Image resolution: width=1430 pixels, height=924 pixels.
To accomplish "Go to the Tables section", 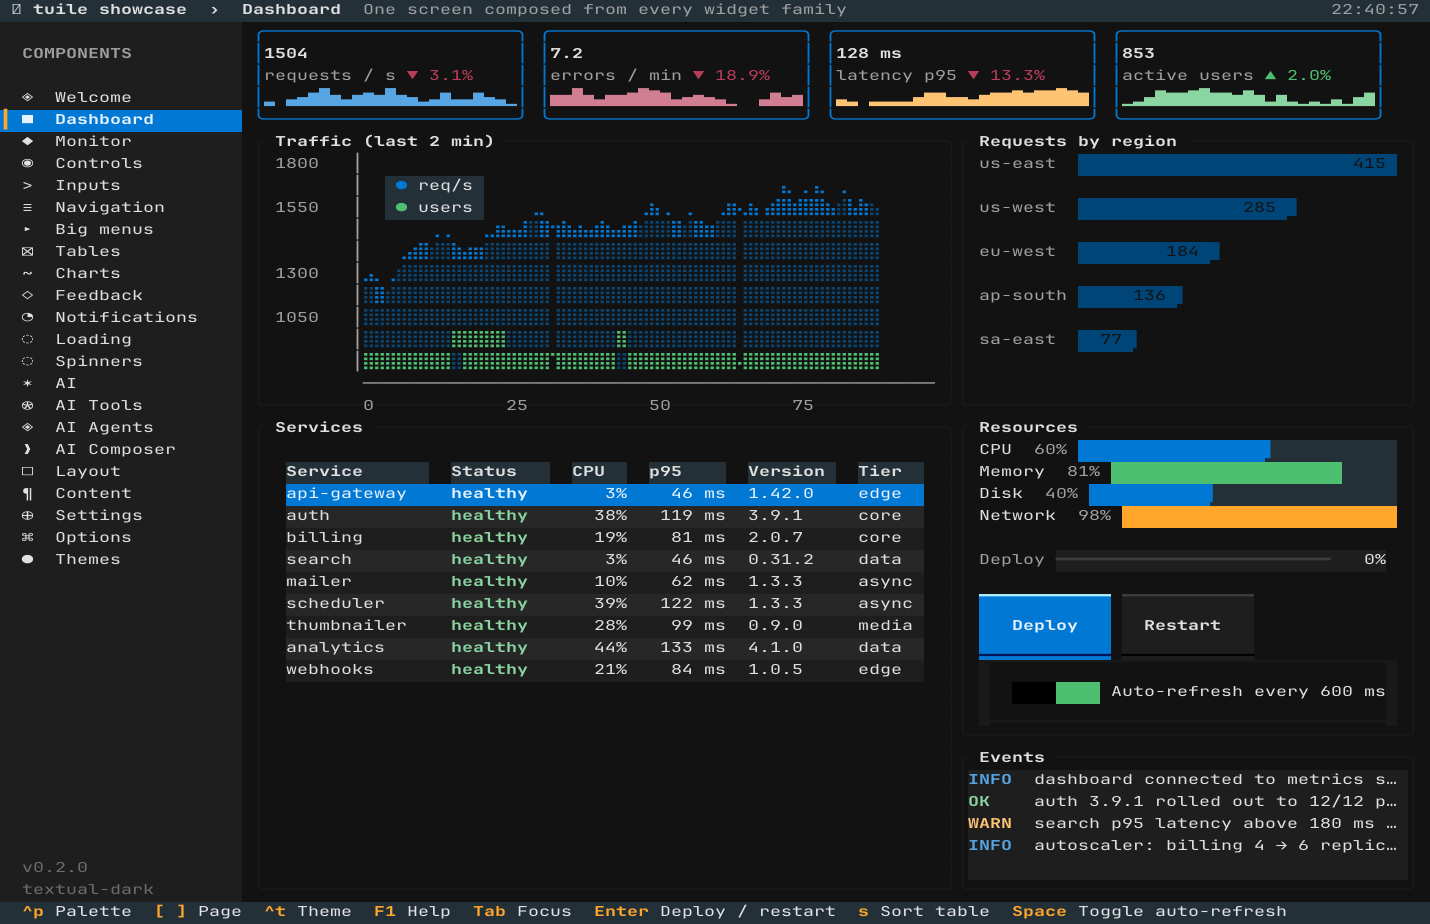I will click(121, 251).
